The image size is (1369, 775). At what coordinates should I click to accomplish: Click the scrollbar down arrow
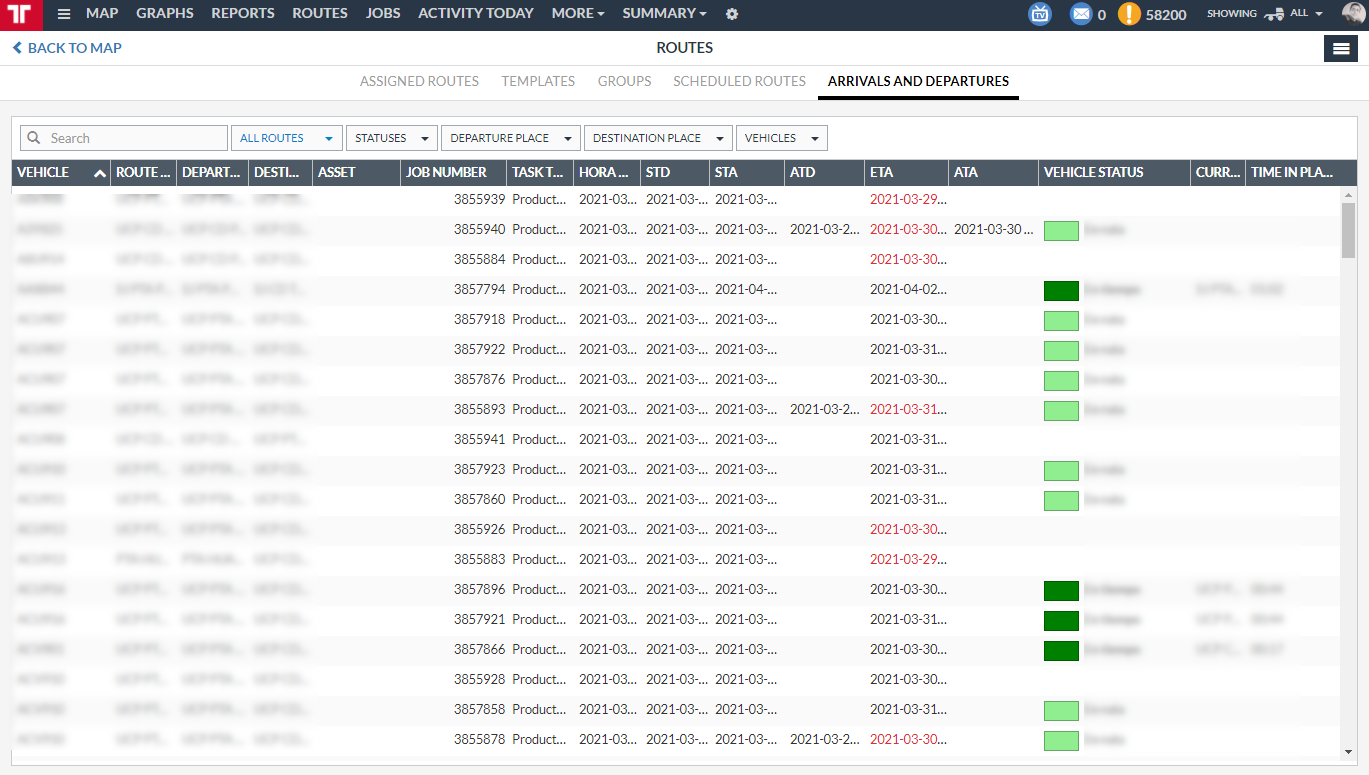tap(1348, 752)
